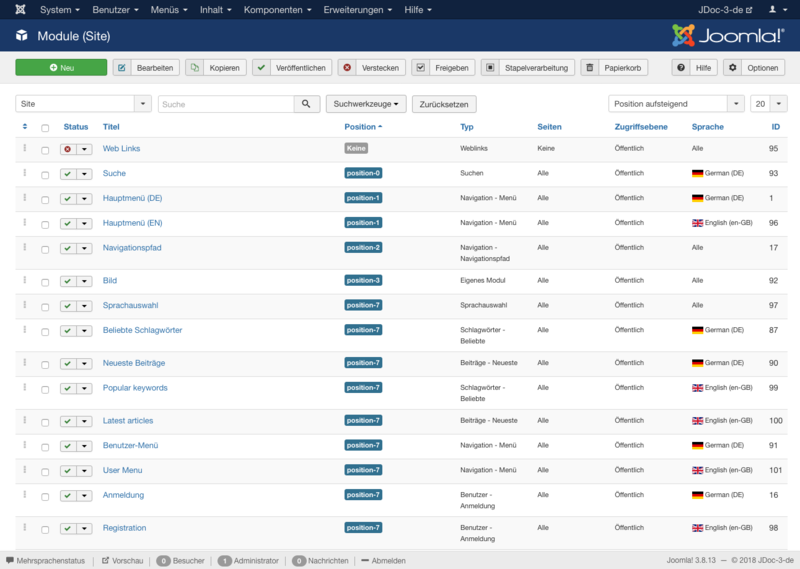Open the Beliebte Schlagwörter module link
Viewport: 800px width, 569px height.
(142, 330)
